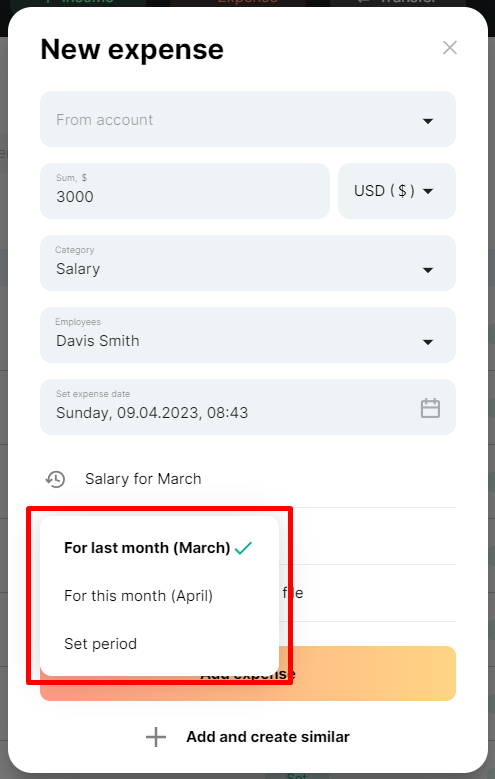Screen dimensions: 495x779
Task: Focus the Sum field containing 3000
Action: coord(185,191)
